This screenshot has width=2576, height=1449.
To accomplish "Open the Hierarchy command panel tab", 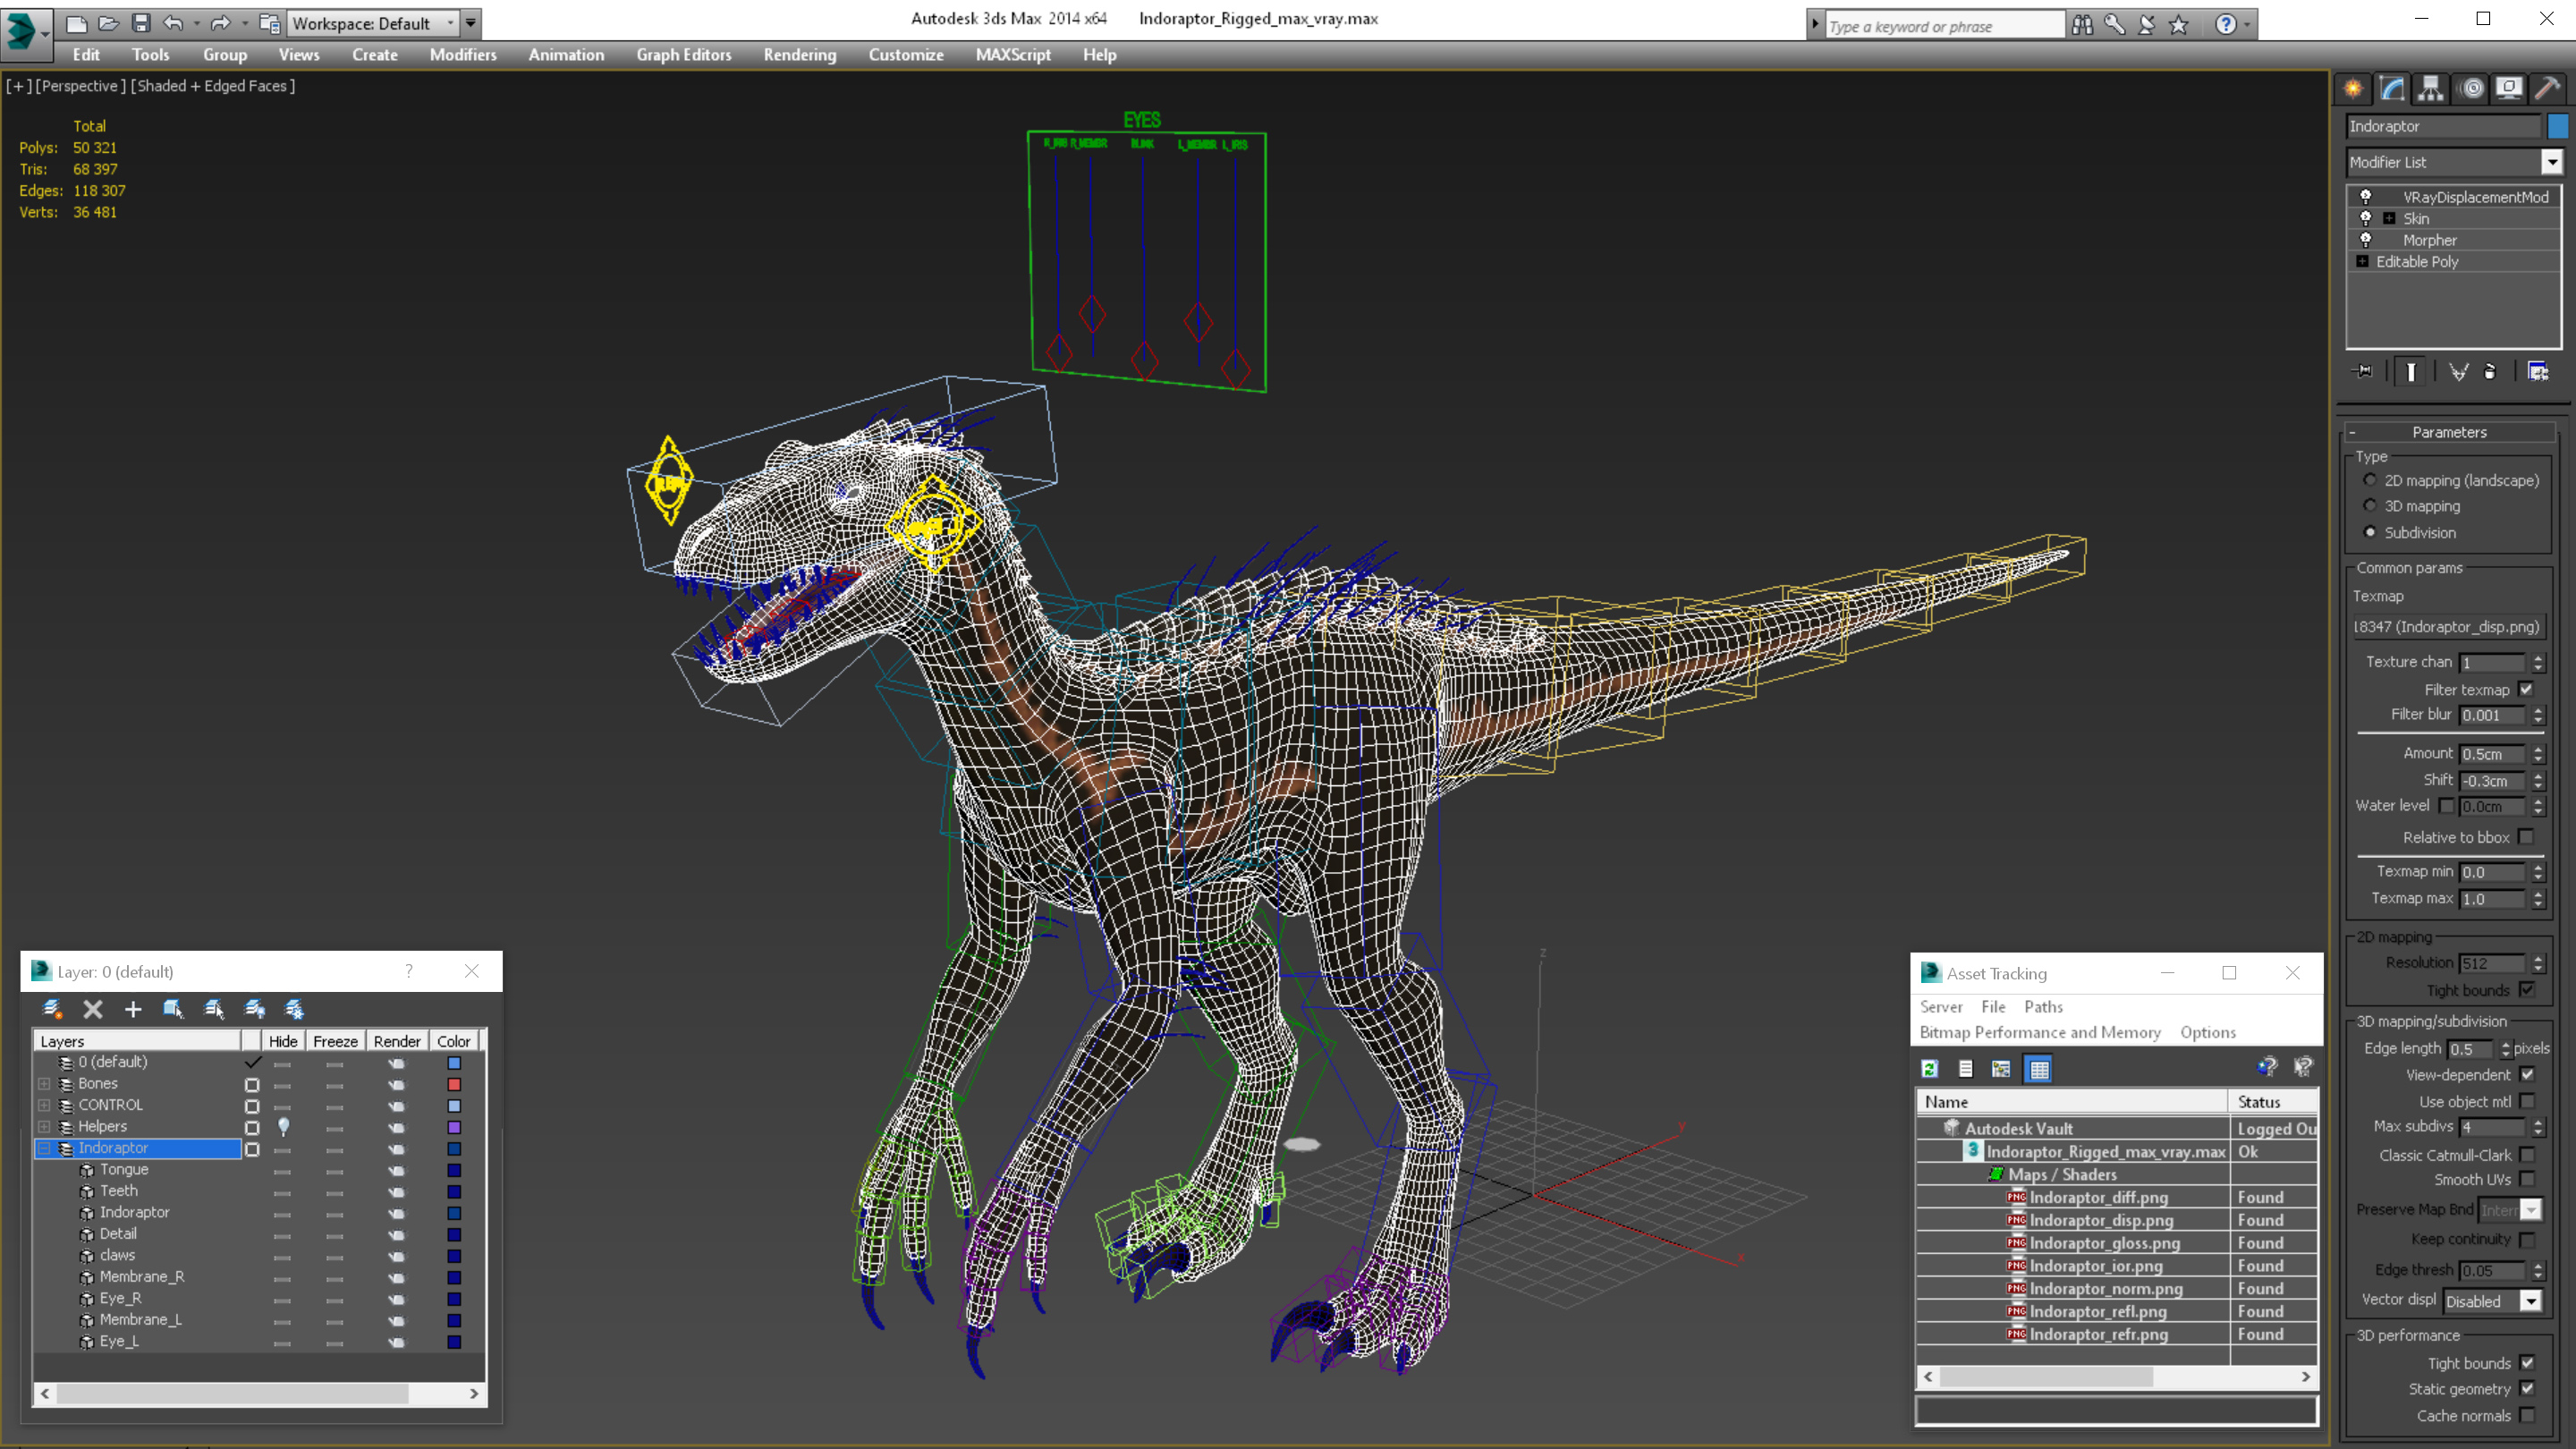I will point(2431,89).
